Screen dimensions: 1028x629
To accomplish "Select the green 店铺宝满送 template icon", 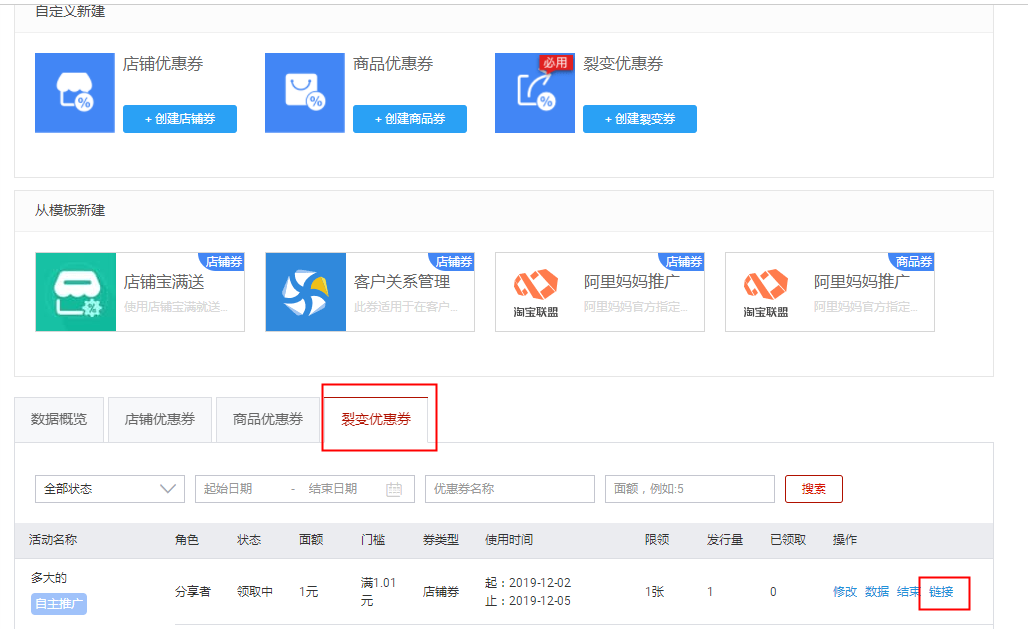I will click(76, 292).
